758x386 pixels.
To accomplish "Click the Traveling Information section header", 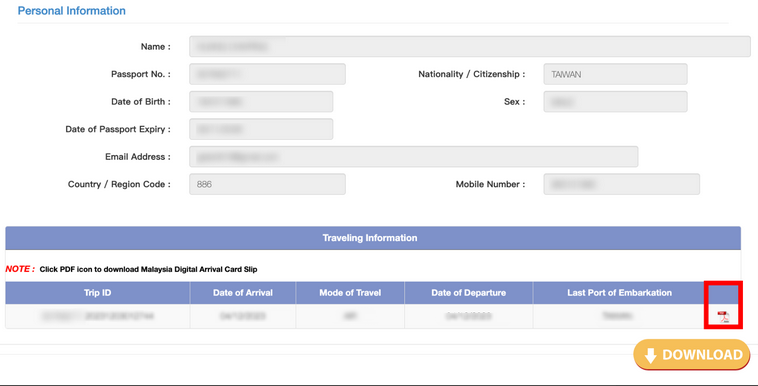I will [x=373, y=238].
